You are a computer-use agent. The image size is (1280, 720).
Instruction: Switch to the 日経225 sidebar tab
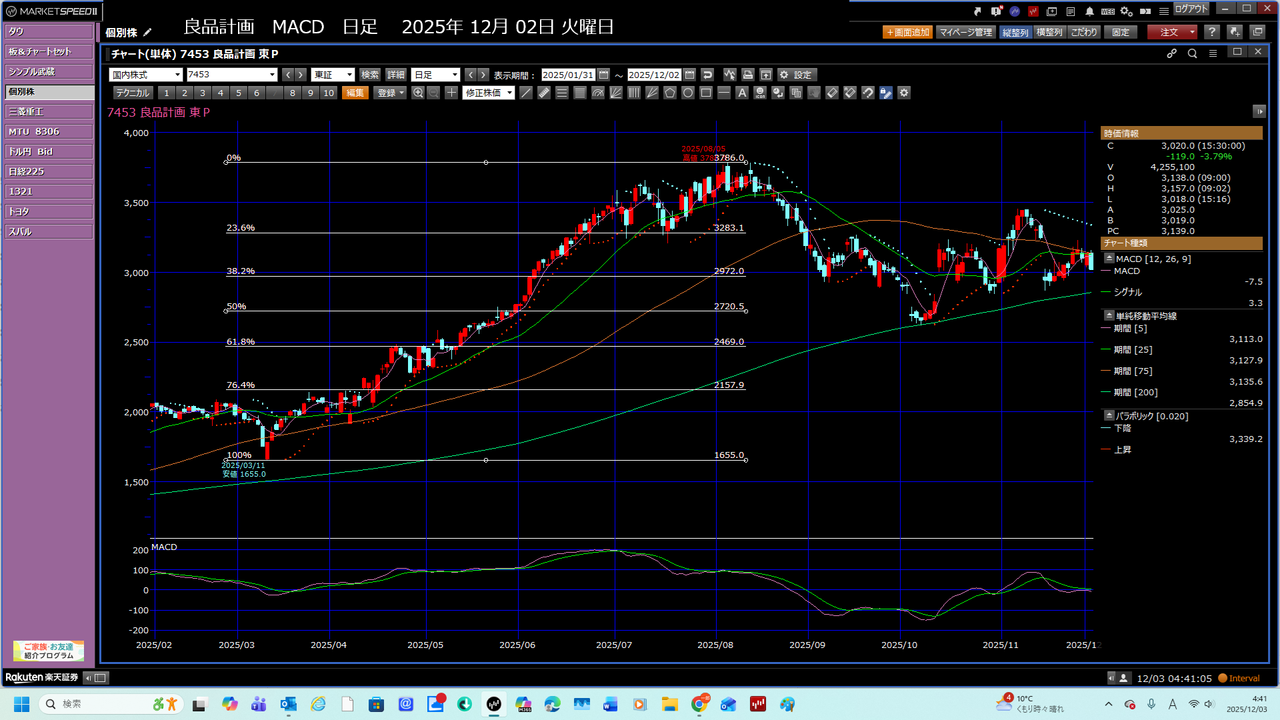pos(48,171)
